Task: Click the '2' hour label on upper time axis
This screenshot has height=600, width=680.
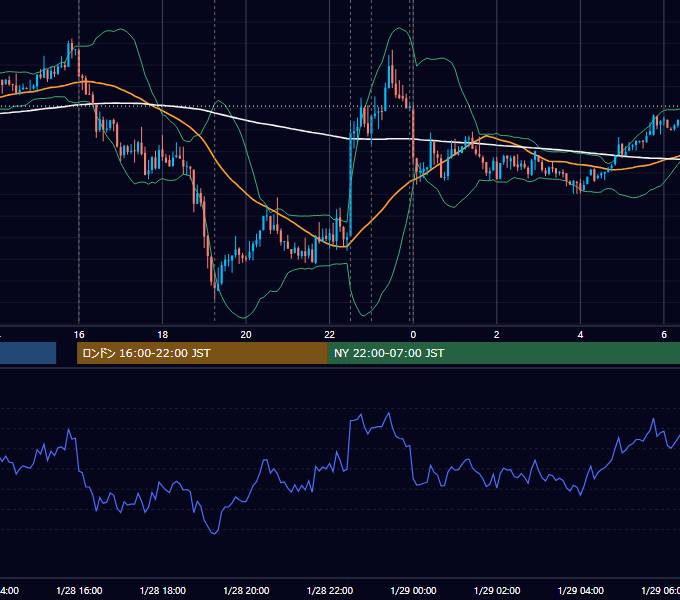Action: point(497,335)
